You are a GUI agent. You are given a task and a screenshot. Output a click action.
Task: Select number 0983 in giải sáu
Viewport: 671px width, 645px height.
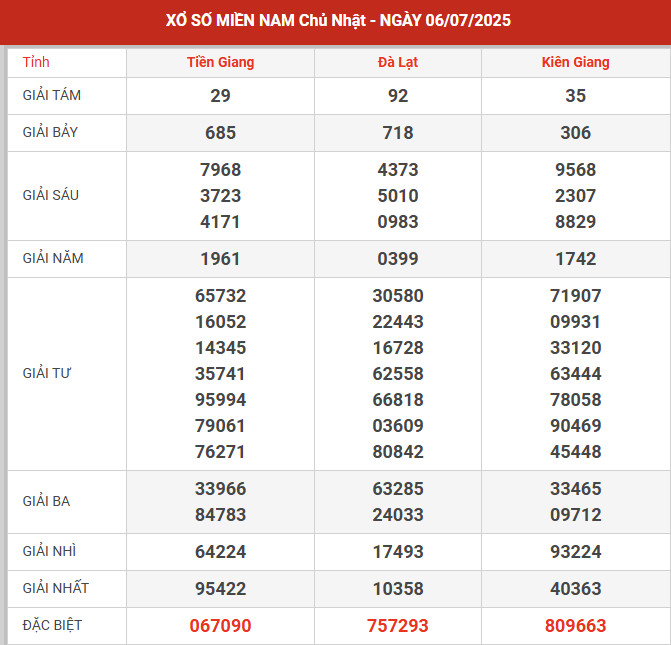398,222
